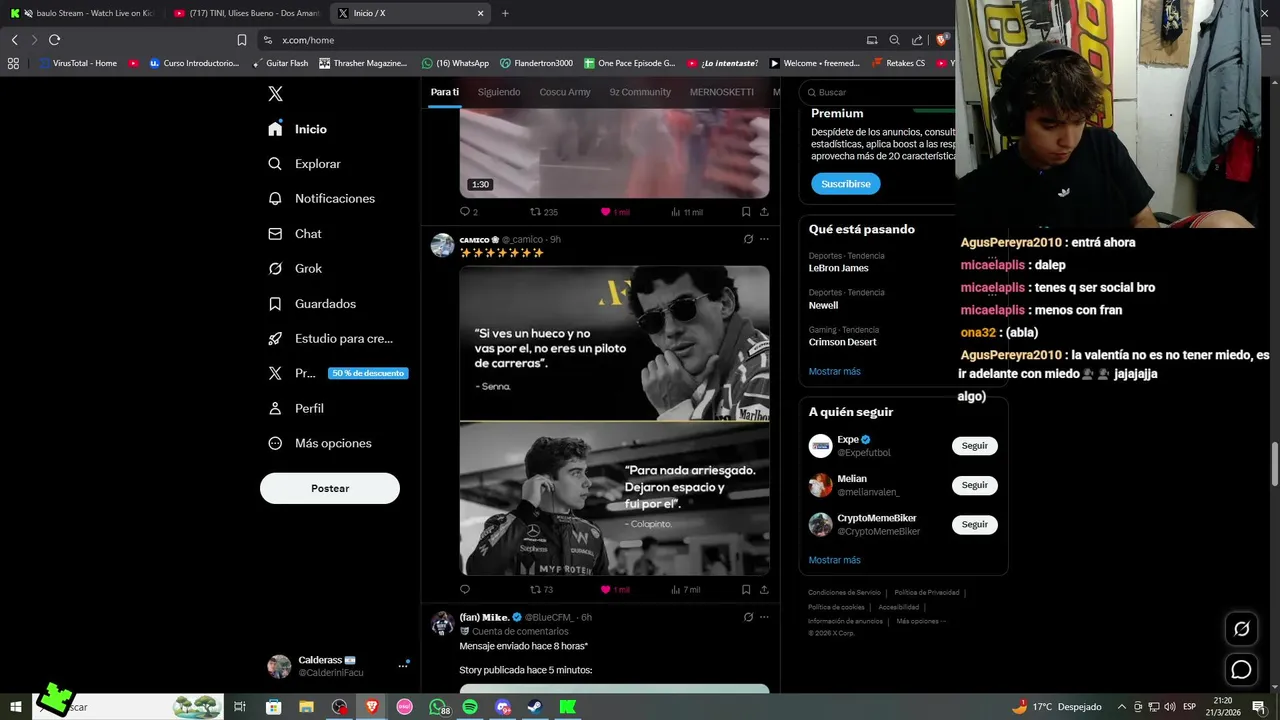Open Premium with 50% discount item
Image resolution: width=1280 pixels, height=720 pixels.
(338, 373)
